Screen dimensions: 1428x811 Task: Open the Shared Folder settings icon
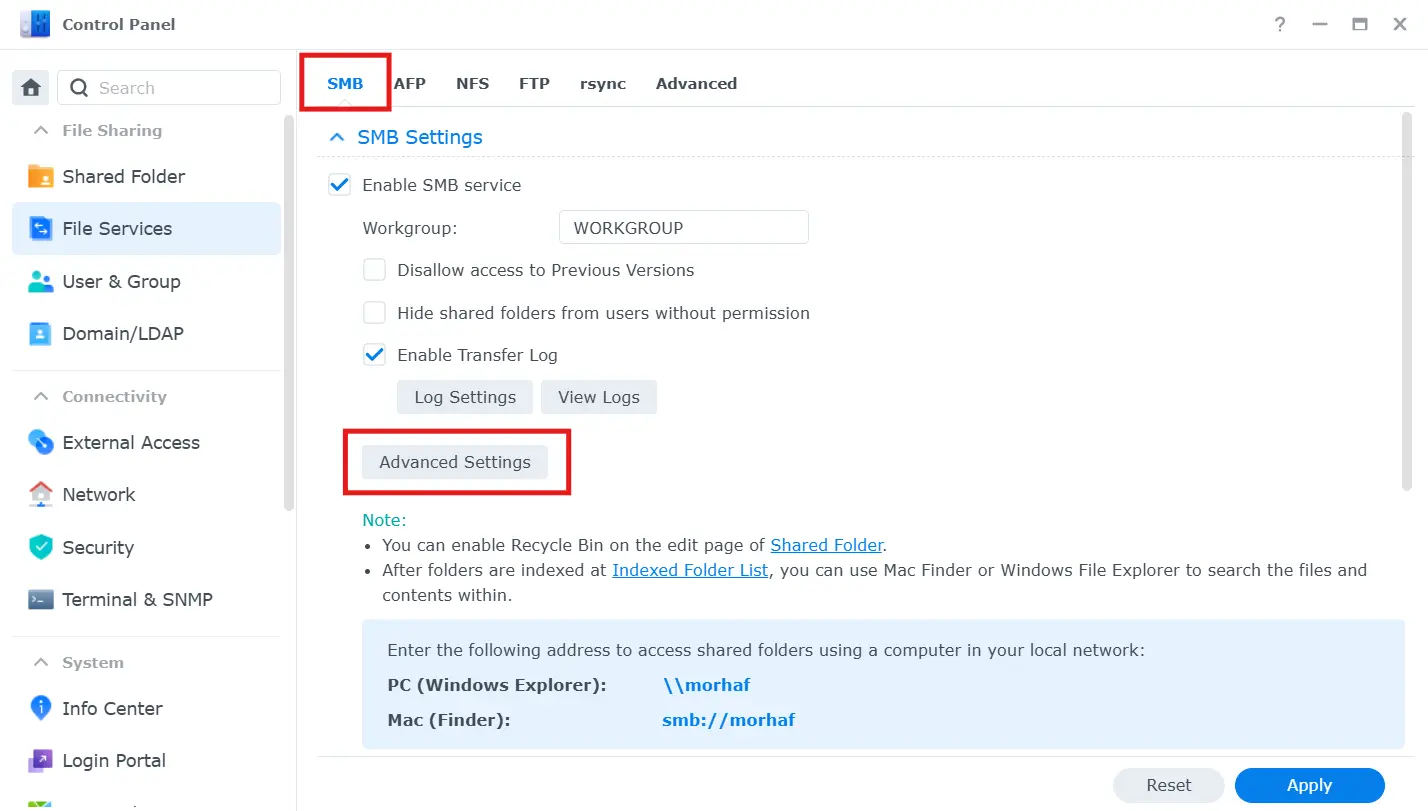point(40,176)
